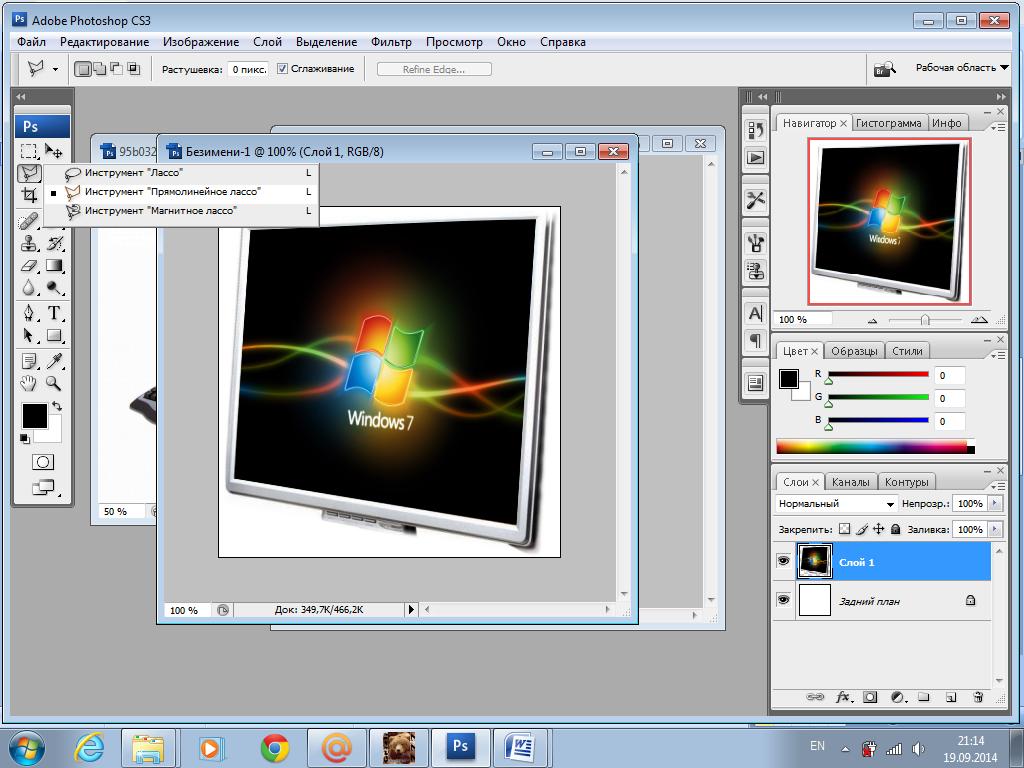1024x768 pixels.
Task: Click the foreground color swatch in toolbox
Action: (35, 416)
